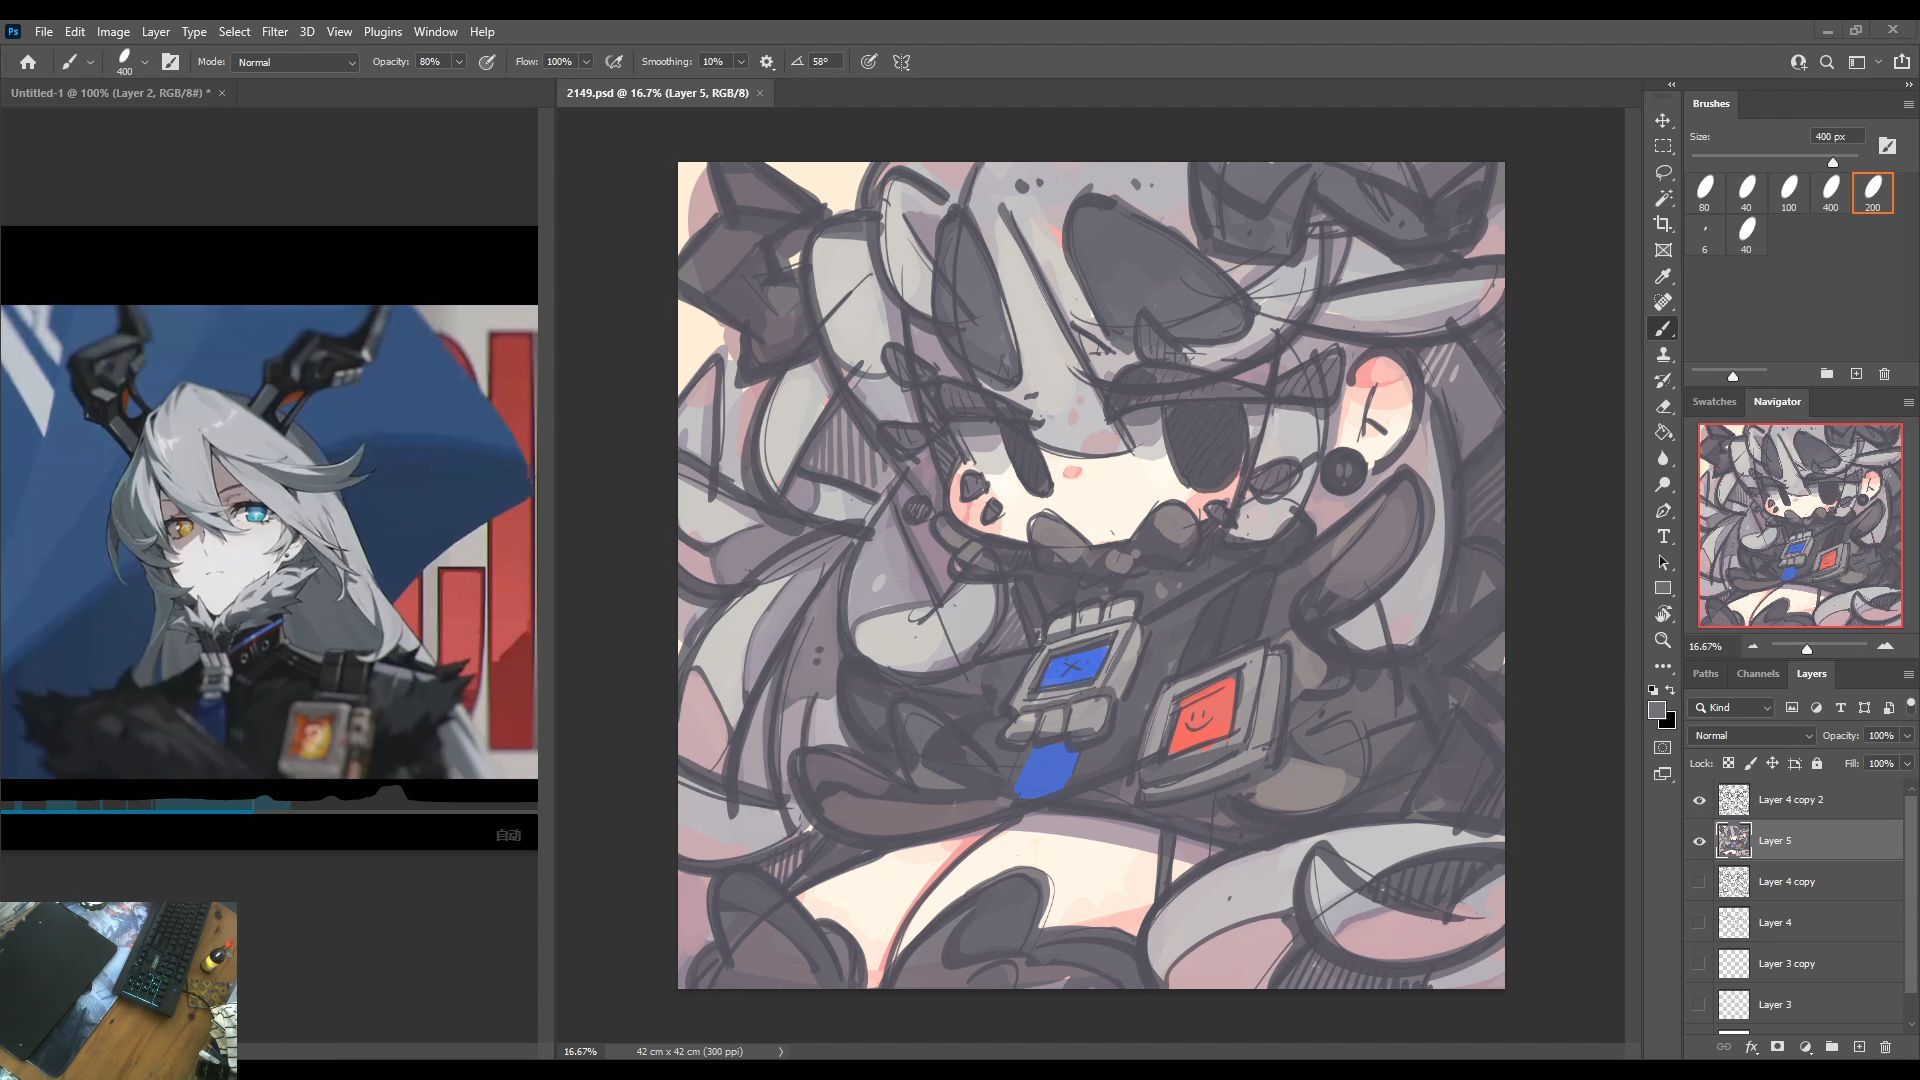
Task: Open smoothing options gear
Action: click(767, 62)
